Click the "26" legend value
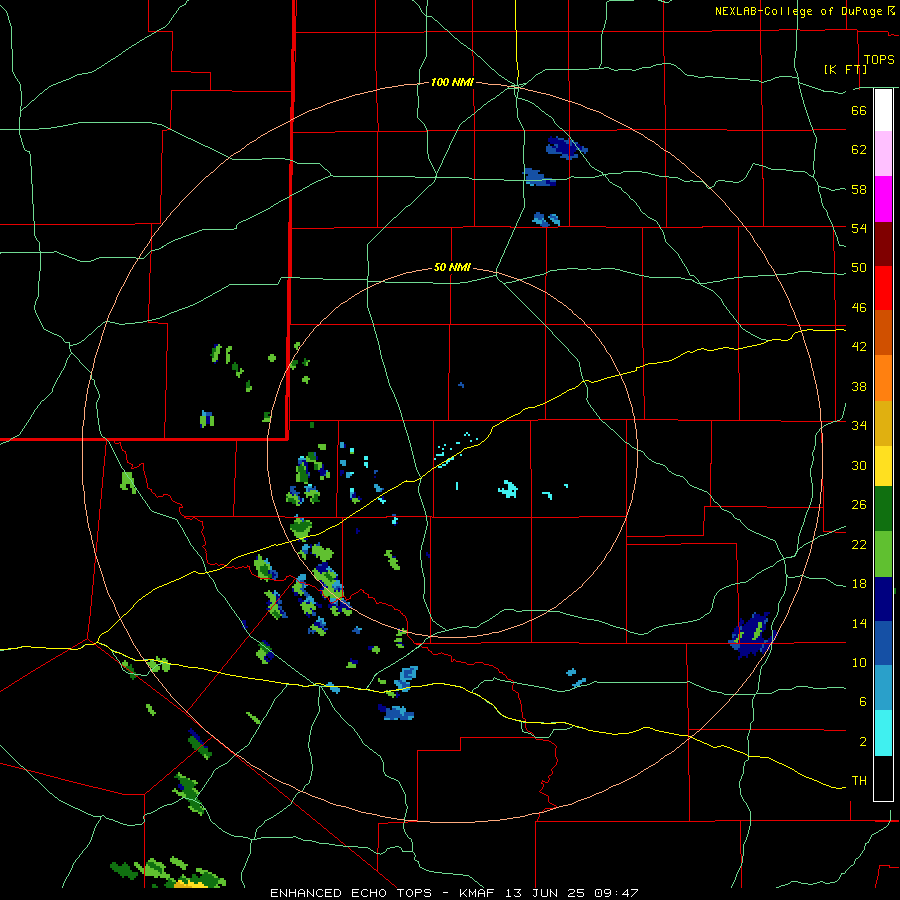 tap(859, 505)
